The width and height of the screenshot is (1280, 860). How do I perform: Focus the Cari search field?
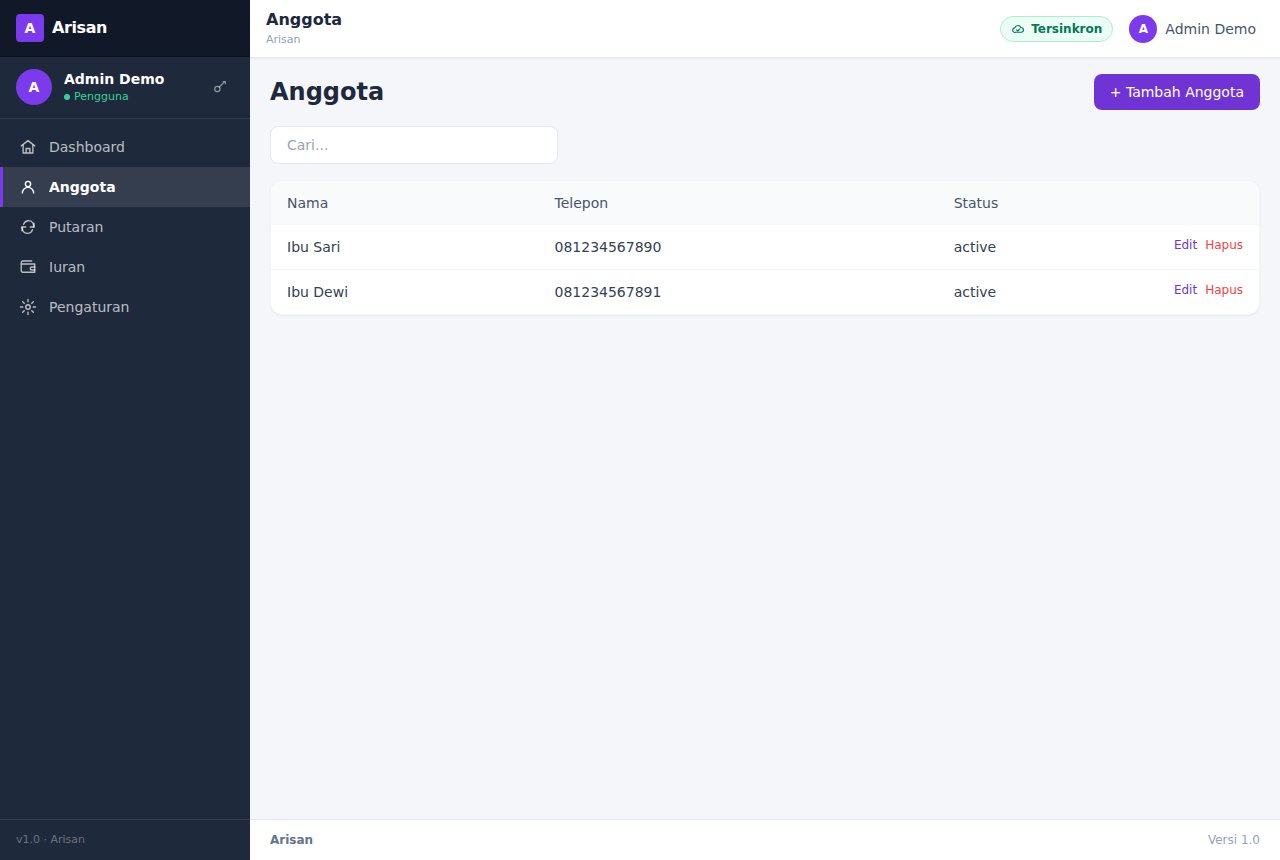pyautogui.click(x=414, y=145)
